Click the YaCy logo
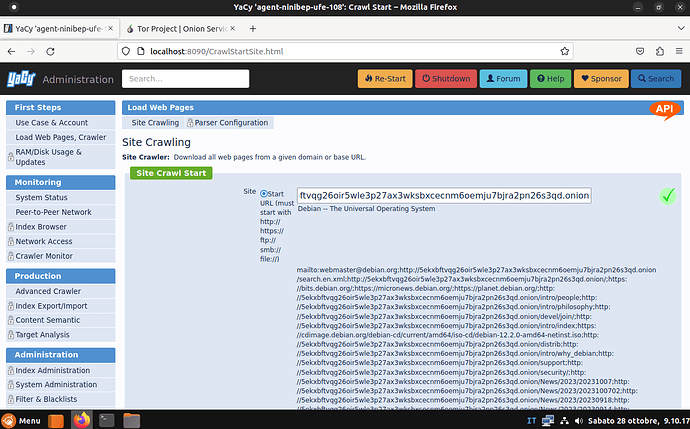Image resolution: width=690 pixels, height=429 pixels. click(x=21, y=79)
